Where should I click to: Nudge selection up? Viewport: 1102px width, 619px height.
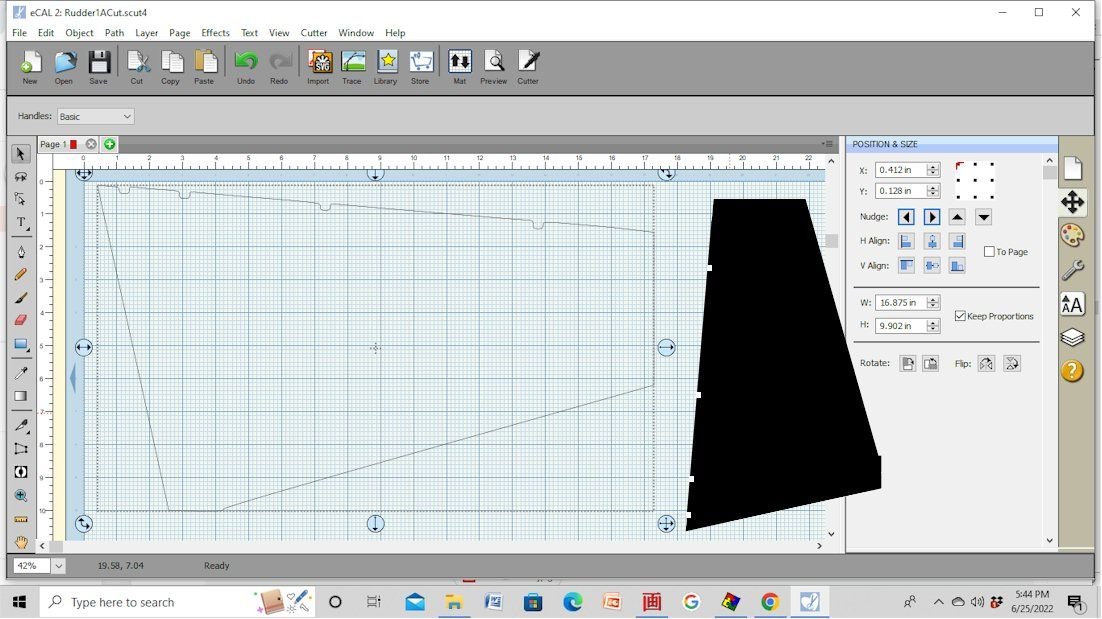coord(957,217)
